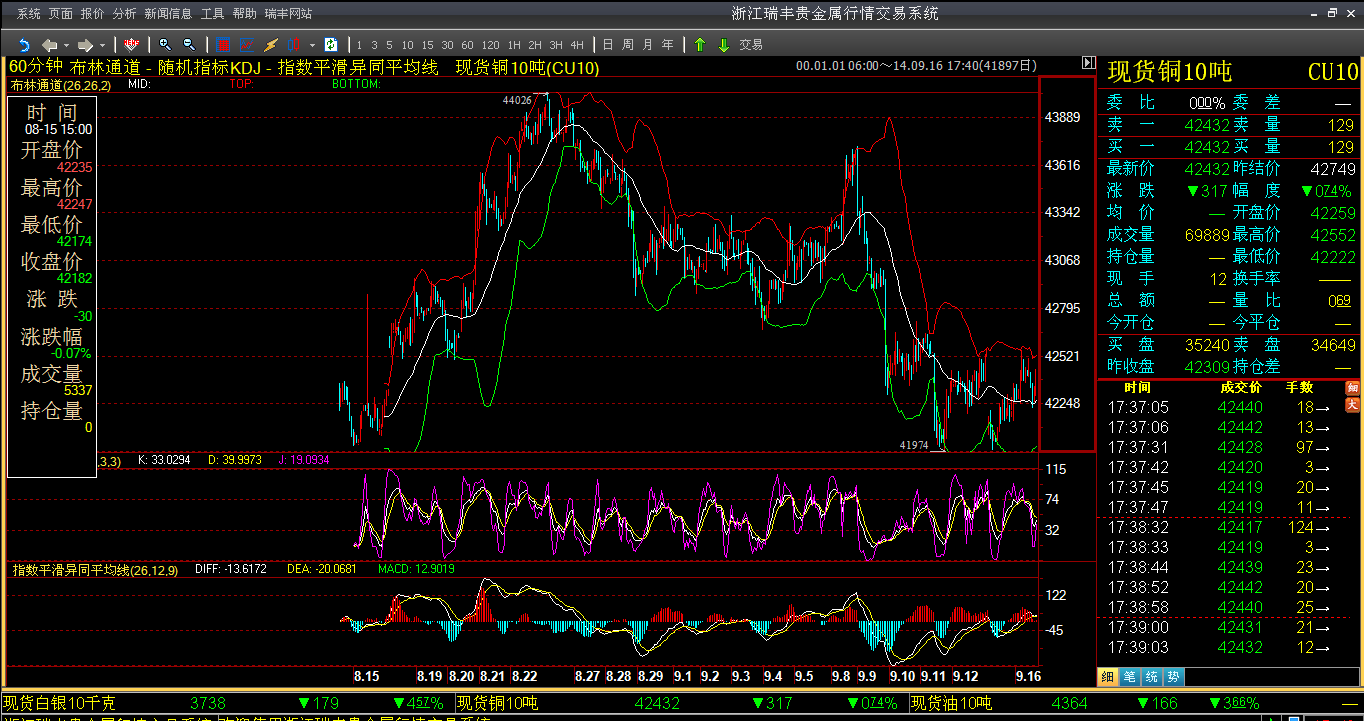Open the 系统 menu
The height and width of the screenshot is (721, 1364).
pyautogui.click(x=29, y=14)
